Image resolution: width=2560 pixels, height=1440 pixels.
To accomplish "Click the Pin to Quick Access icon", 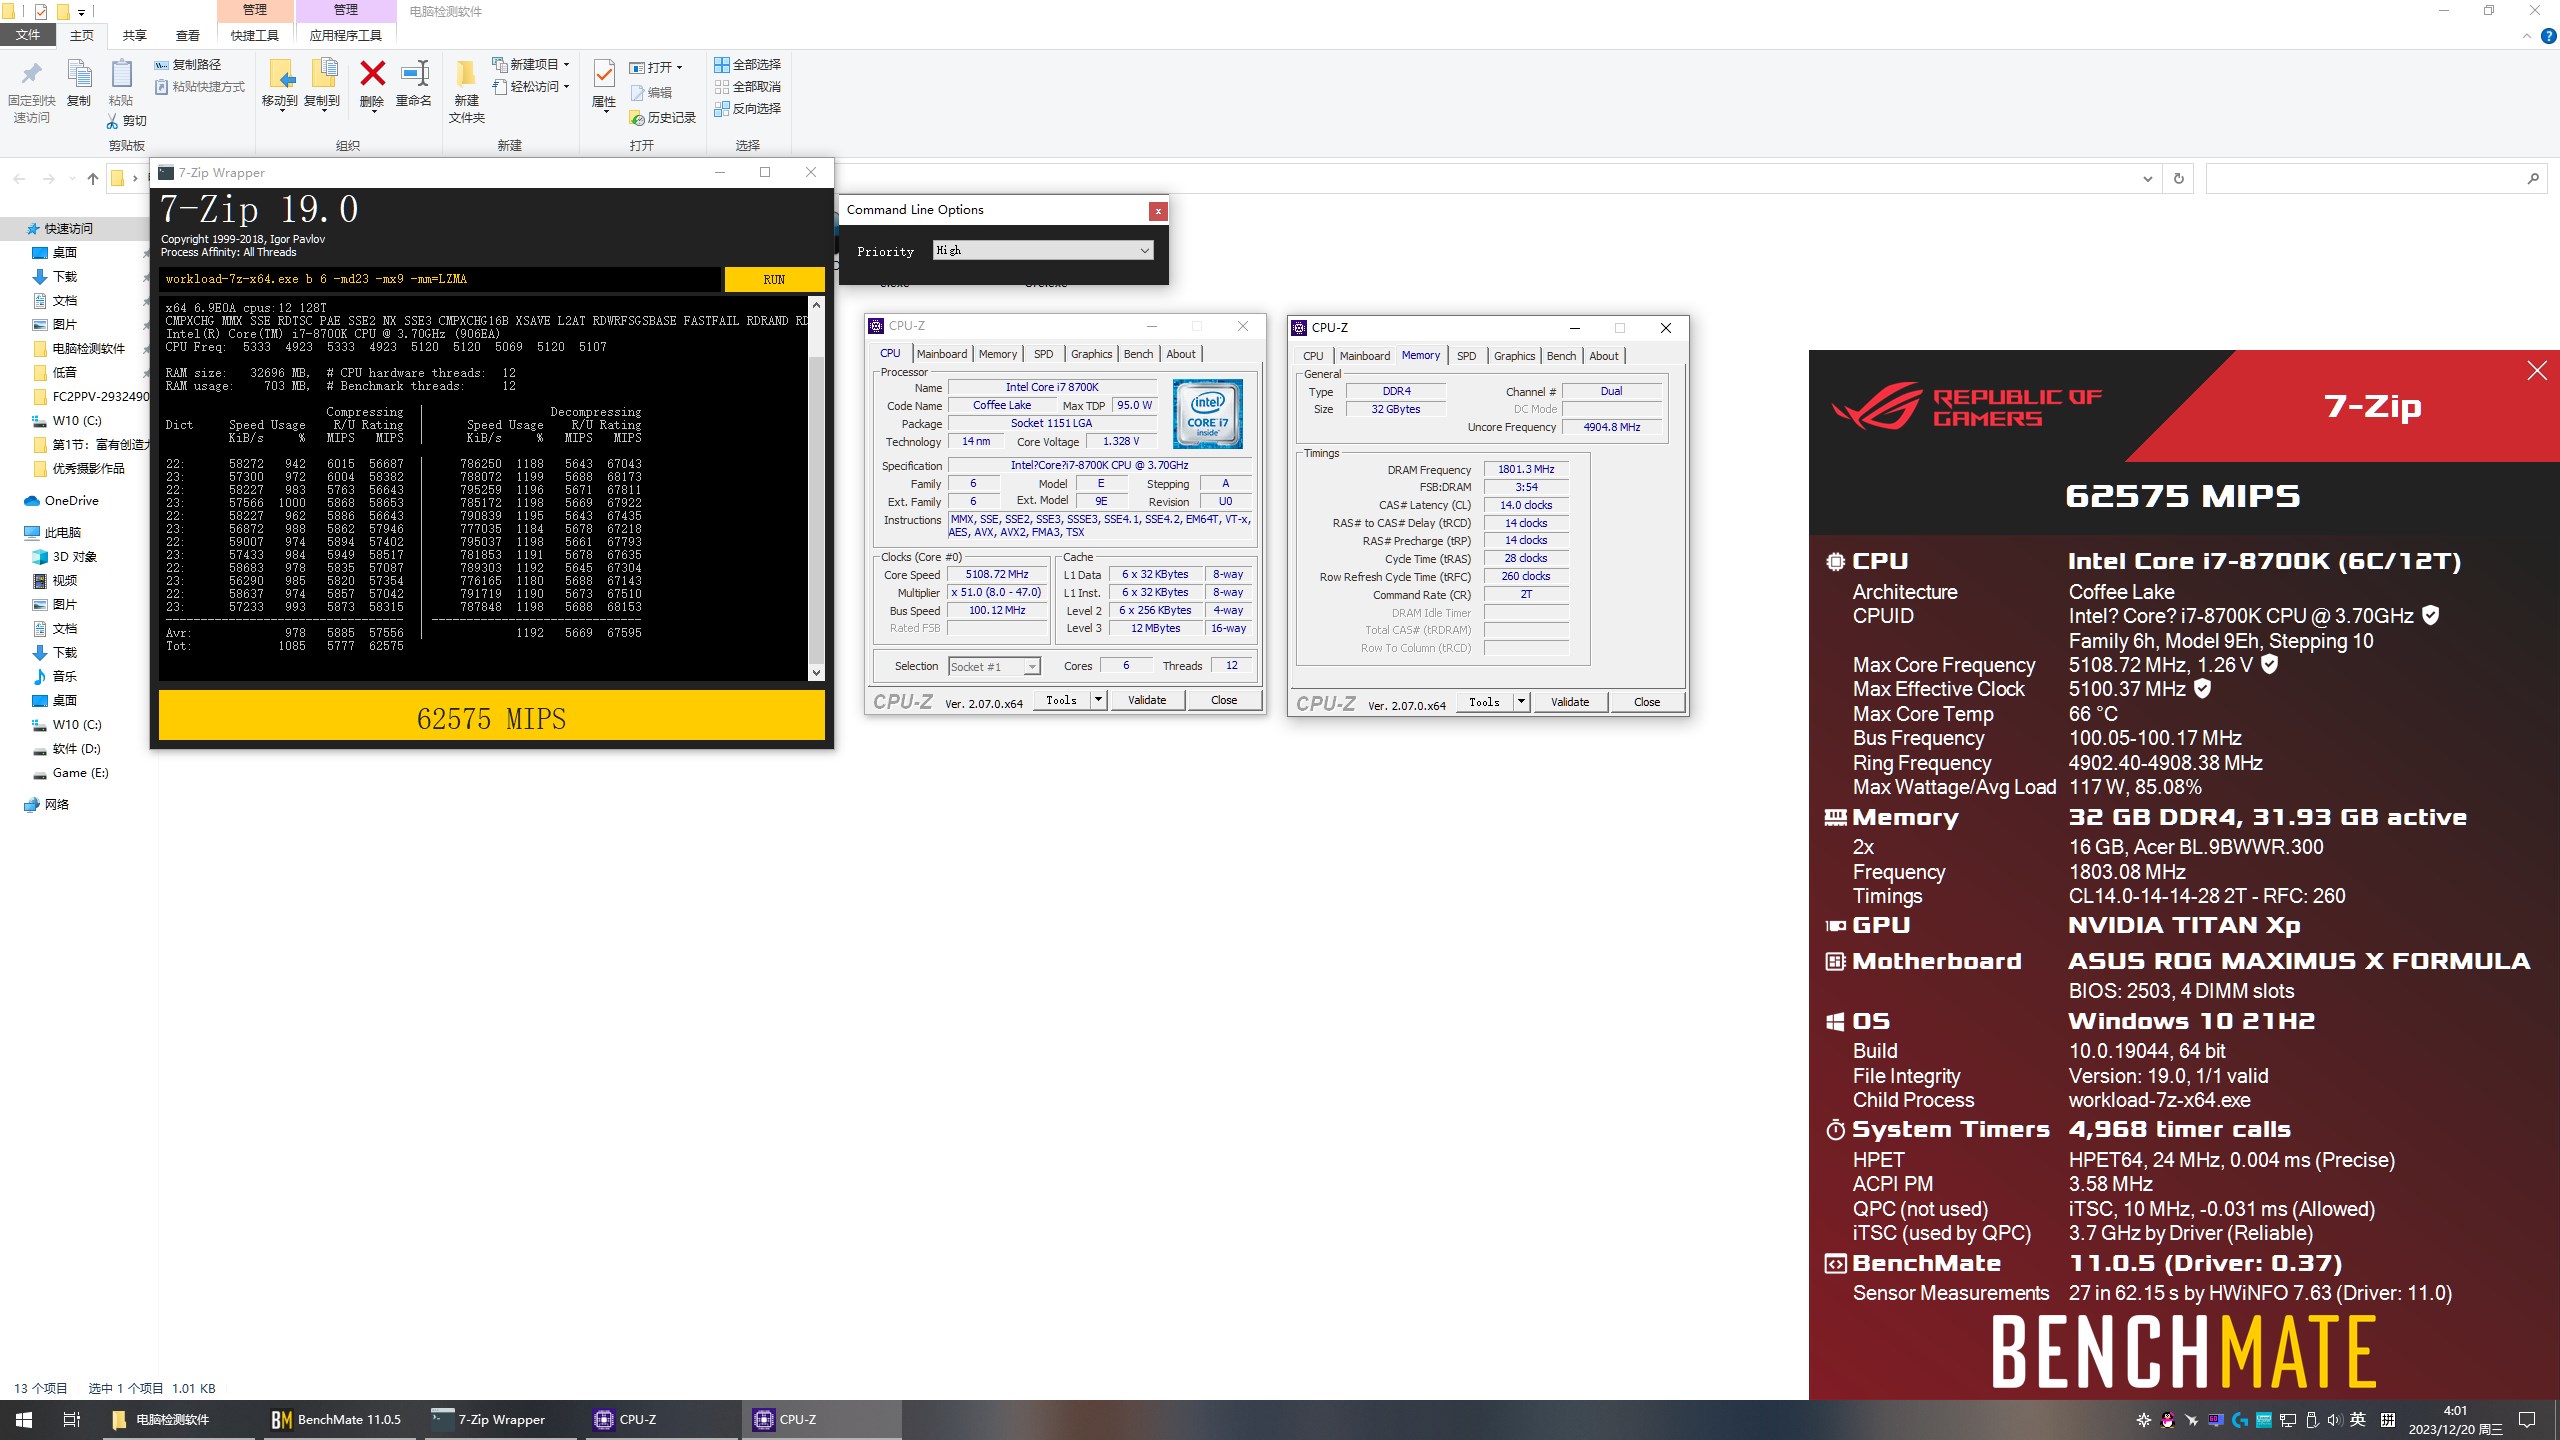I will (31, 74).
